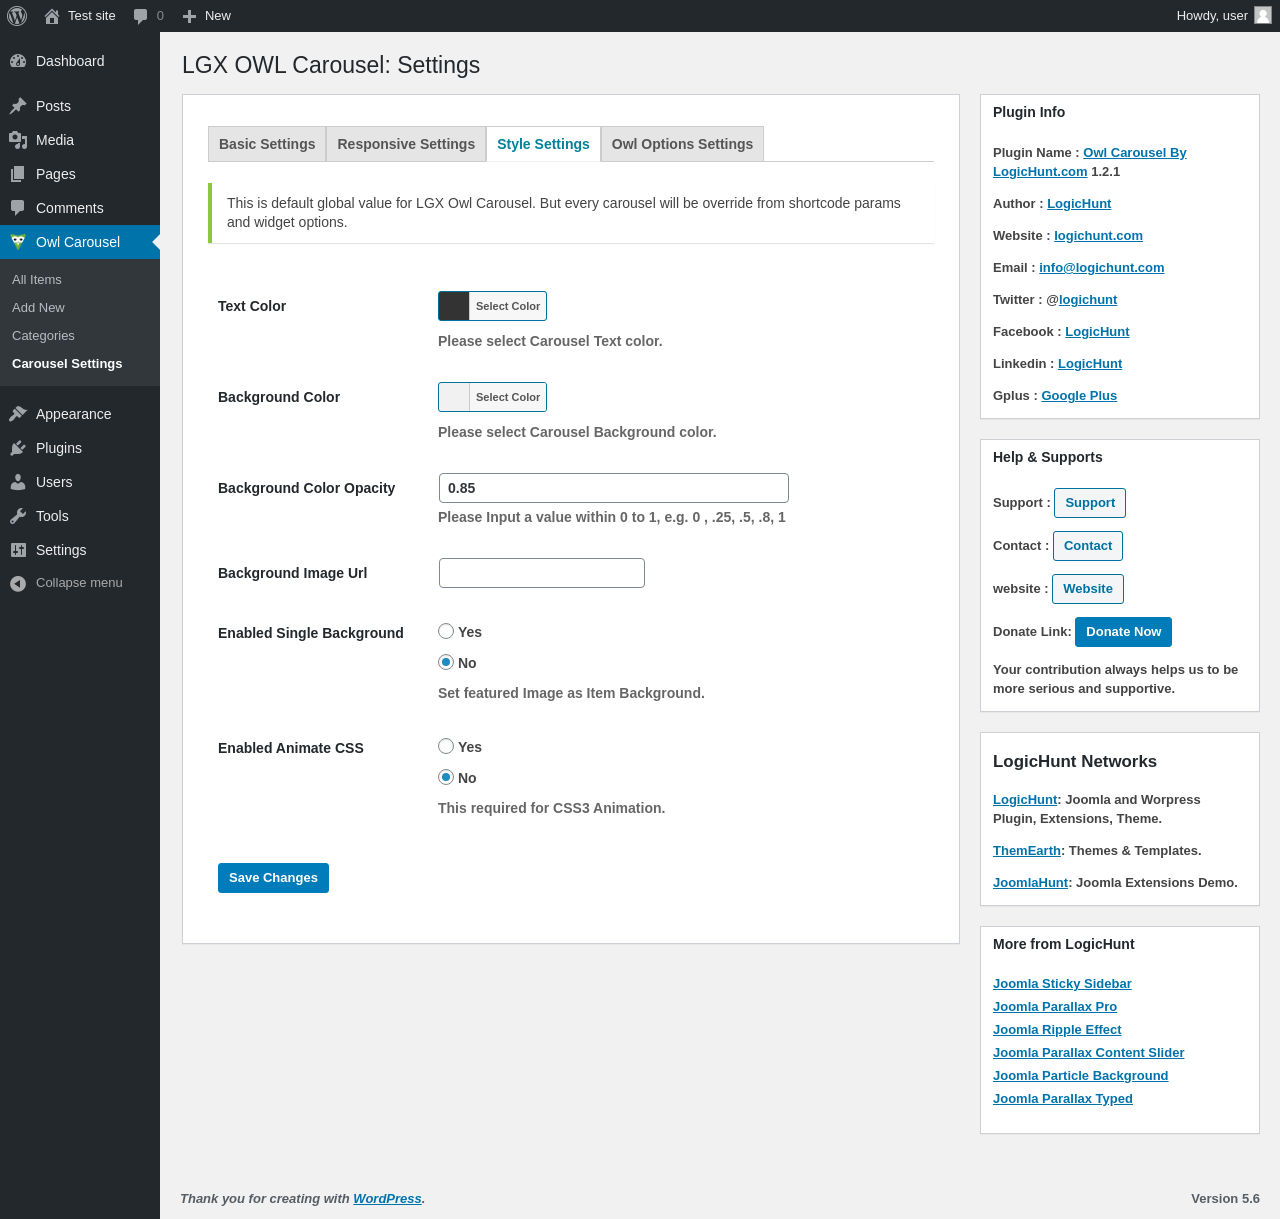The height and width of the screenshot is (1219, 1280).
Task: Click the user avatar icon
Action: click(x=1263, y=15)
